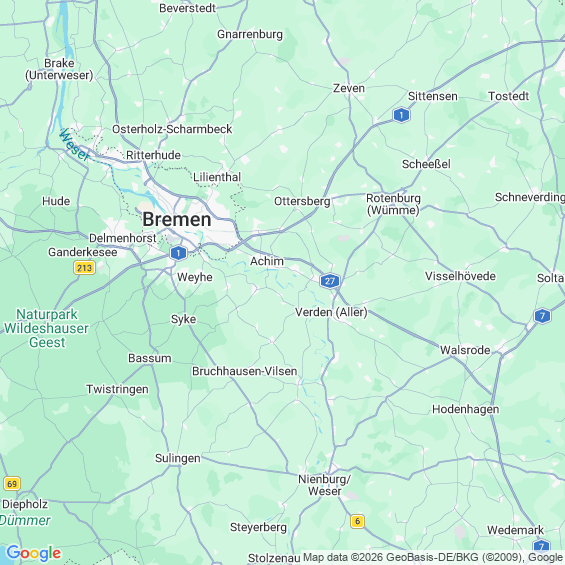Viewport: 565px width, 565px height.
Task: Click the A1 highway shield south of Bremen
Action: pyautogui.click(x=178, y=253)
